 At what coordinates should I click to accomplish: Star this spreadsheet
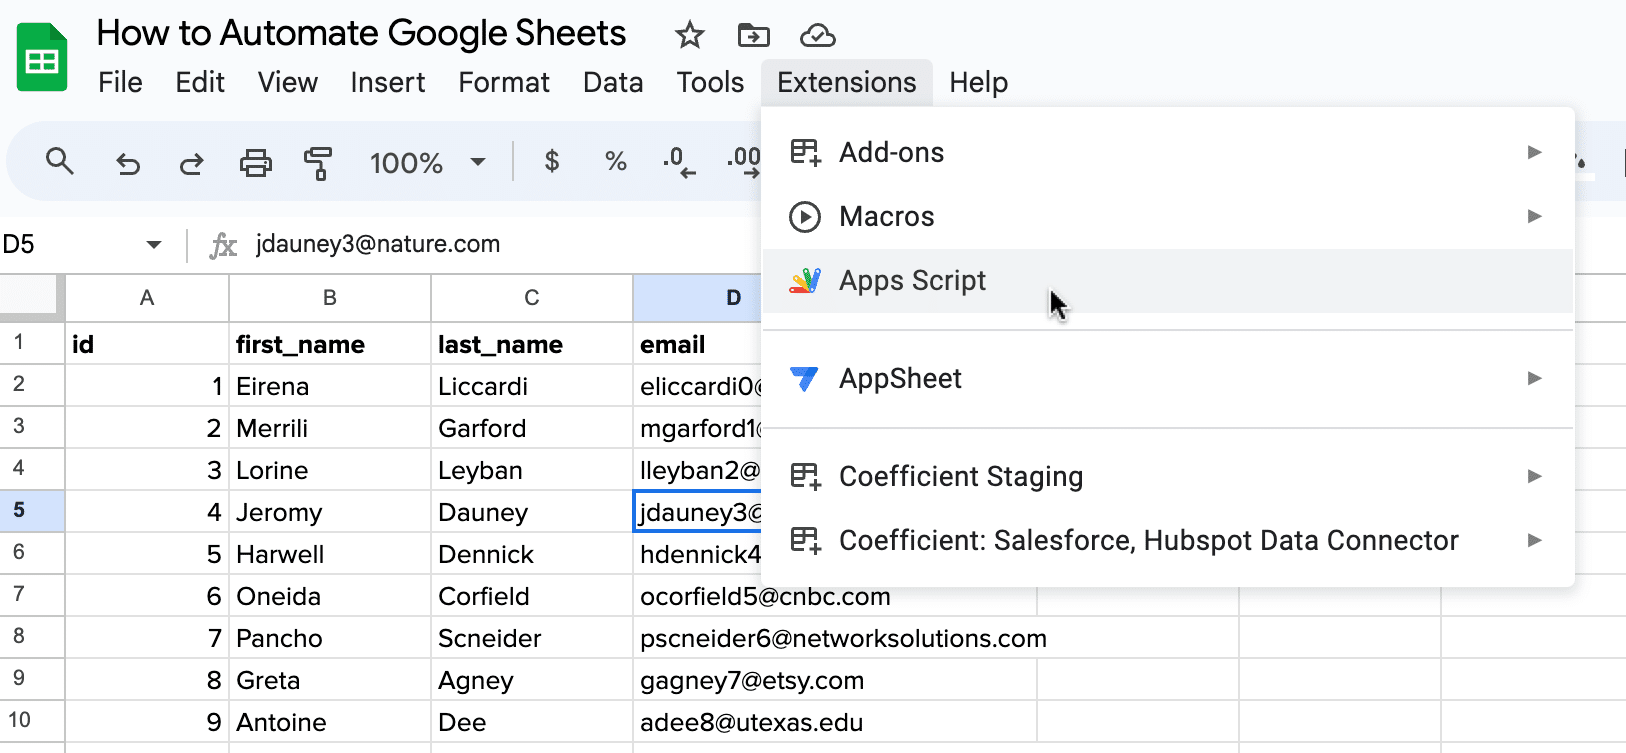[689, 36]
